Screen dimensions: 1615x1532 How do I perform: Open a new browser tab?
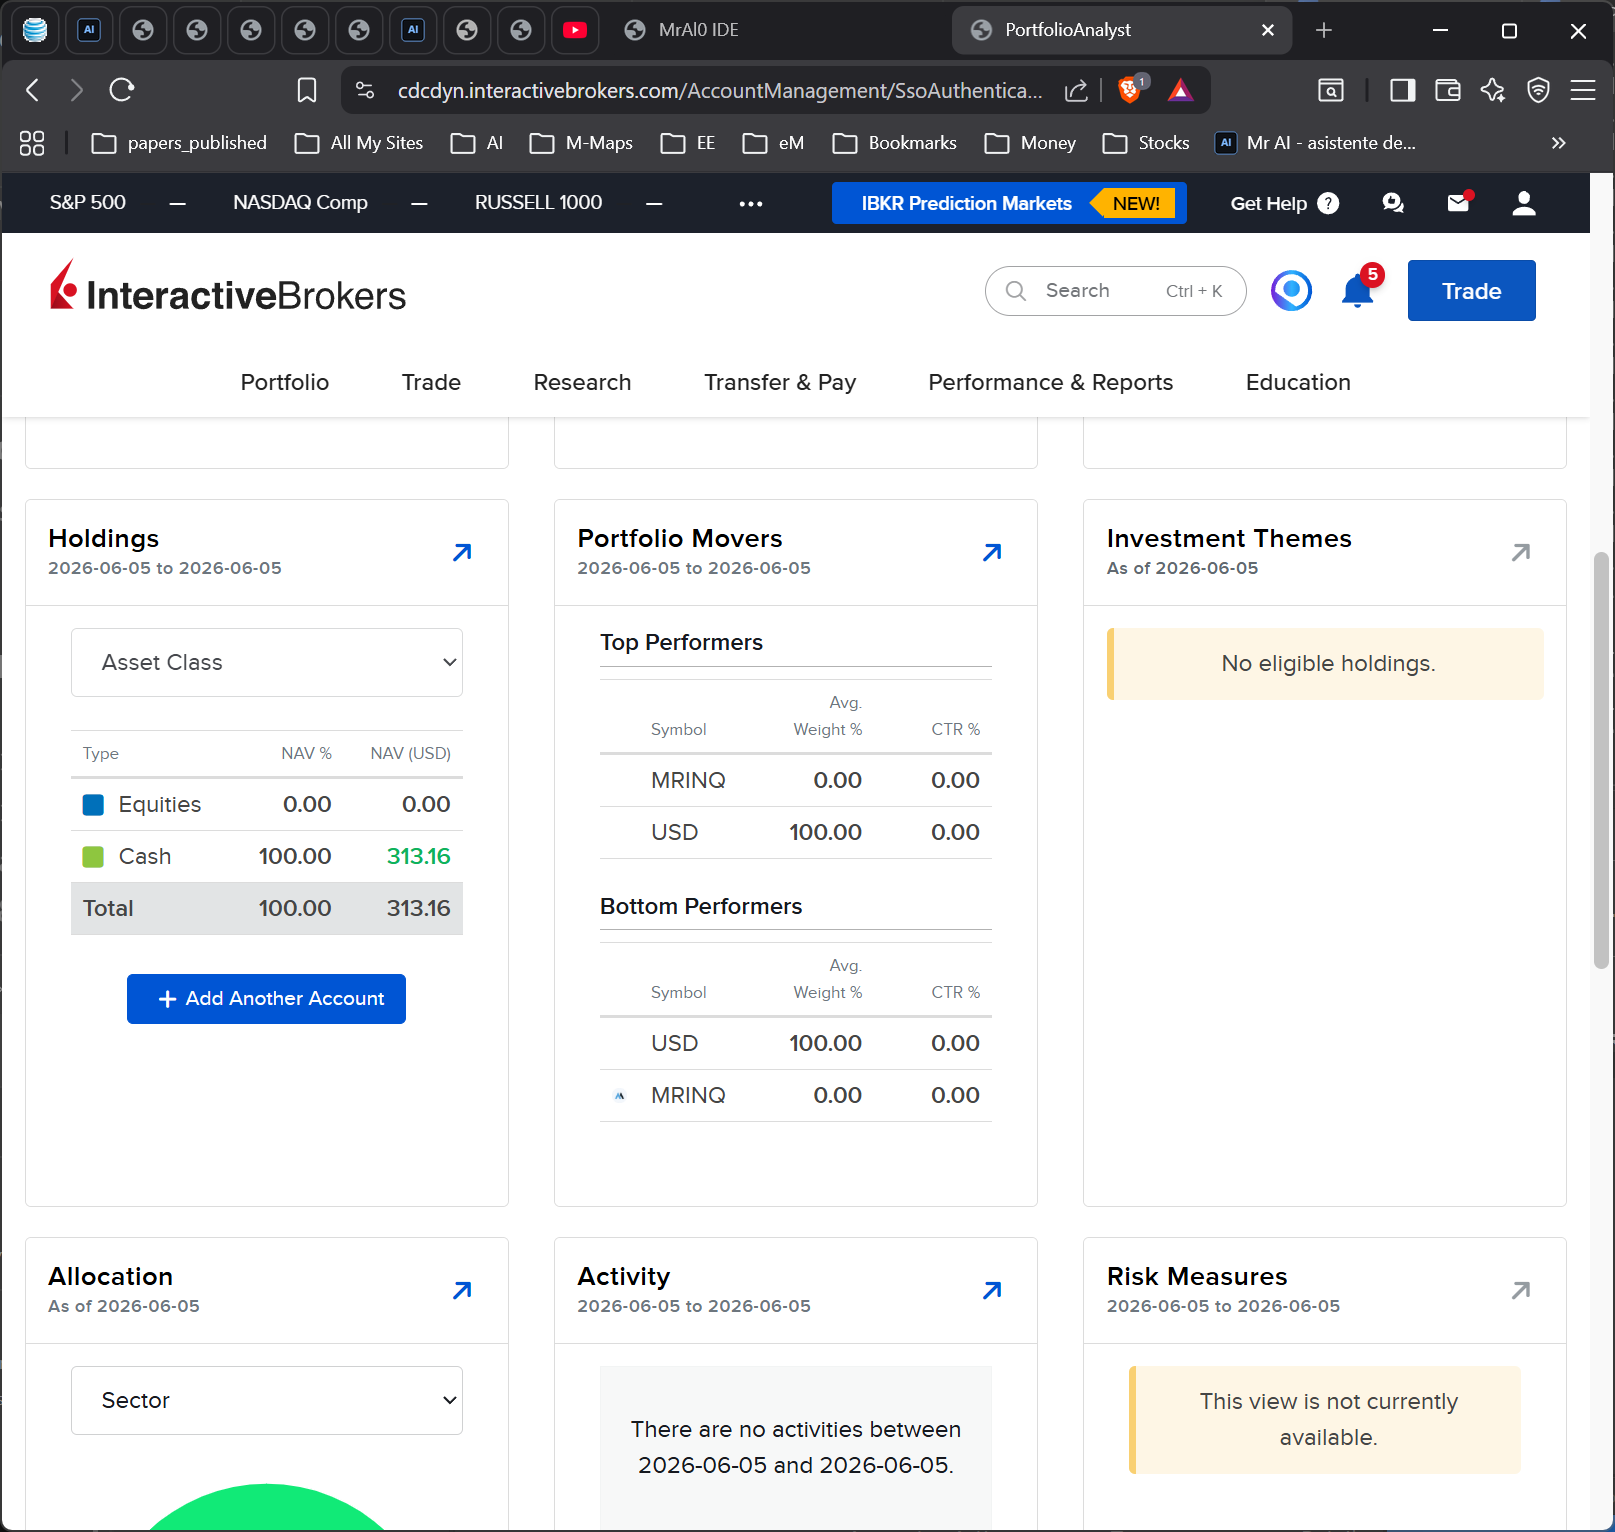(1324, 30)
